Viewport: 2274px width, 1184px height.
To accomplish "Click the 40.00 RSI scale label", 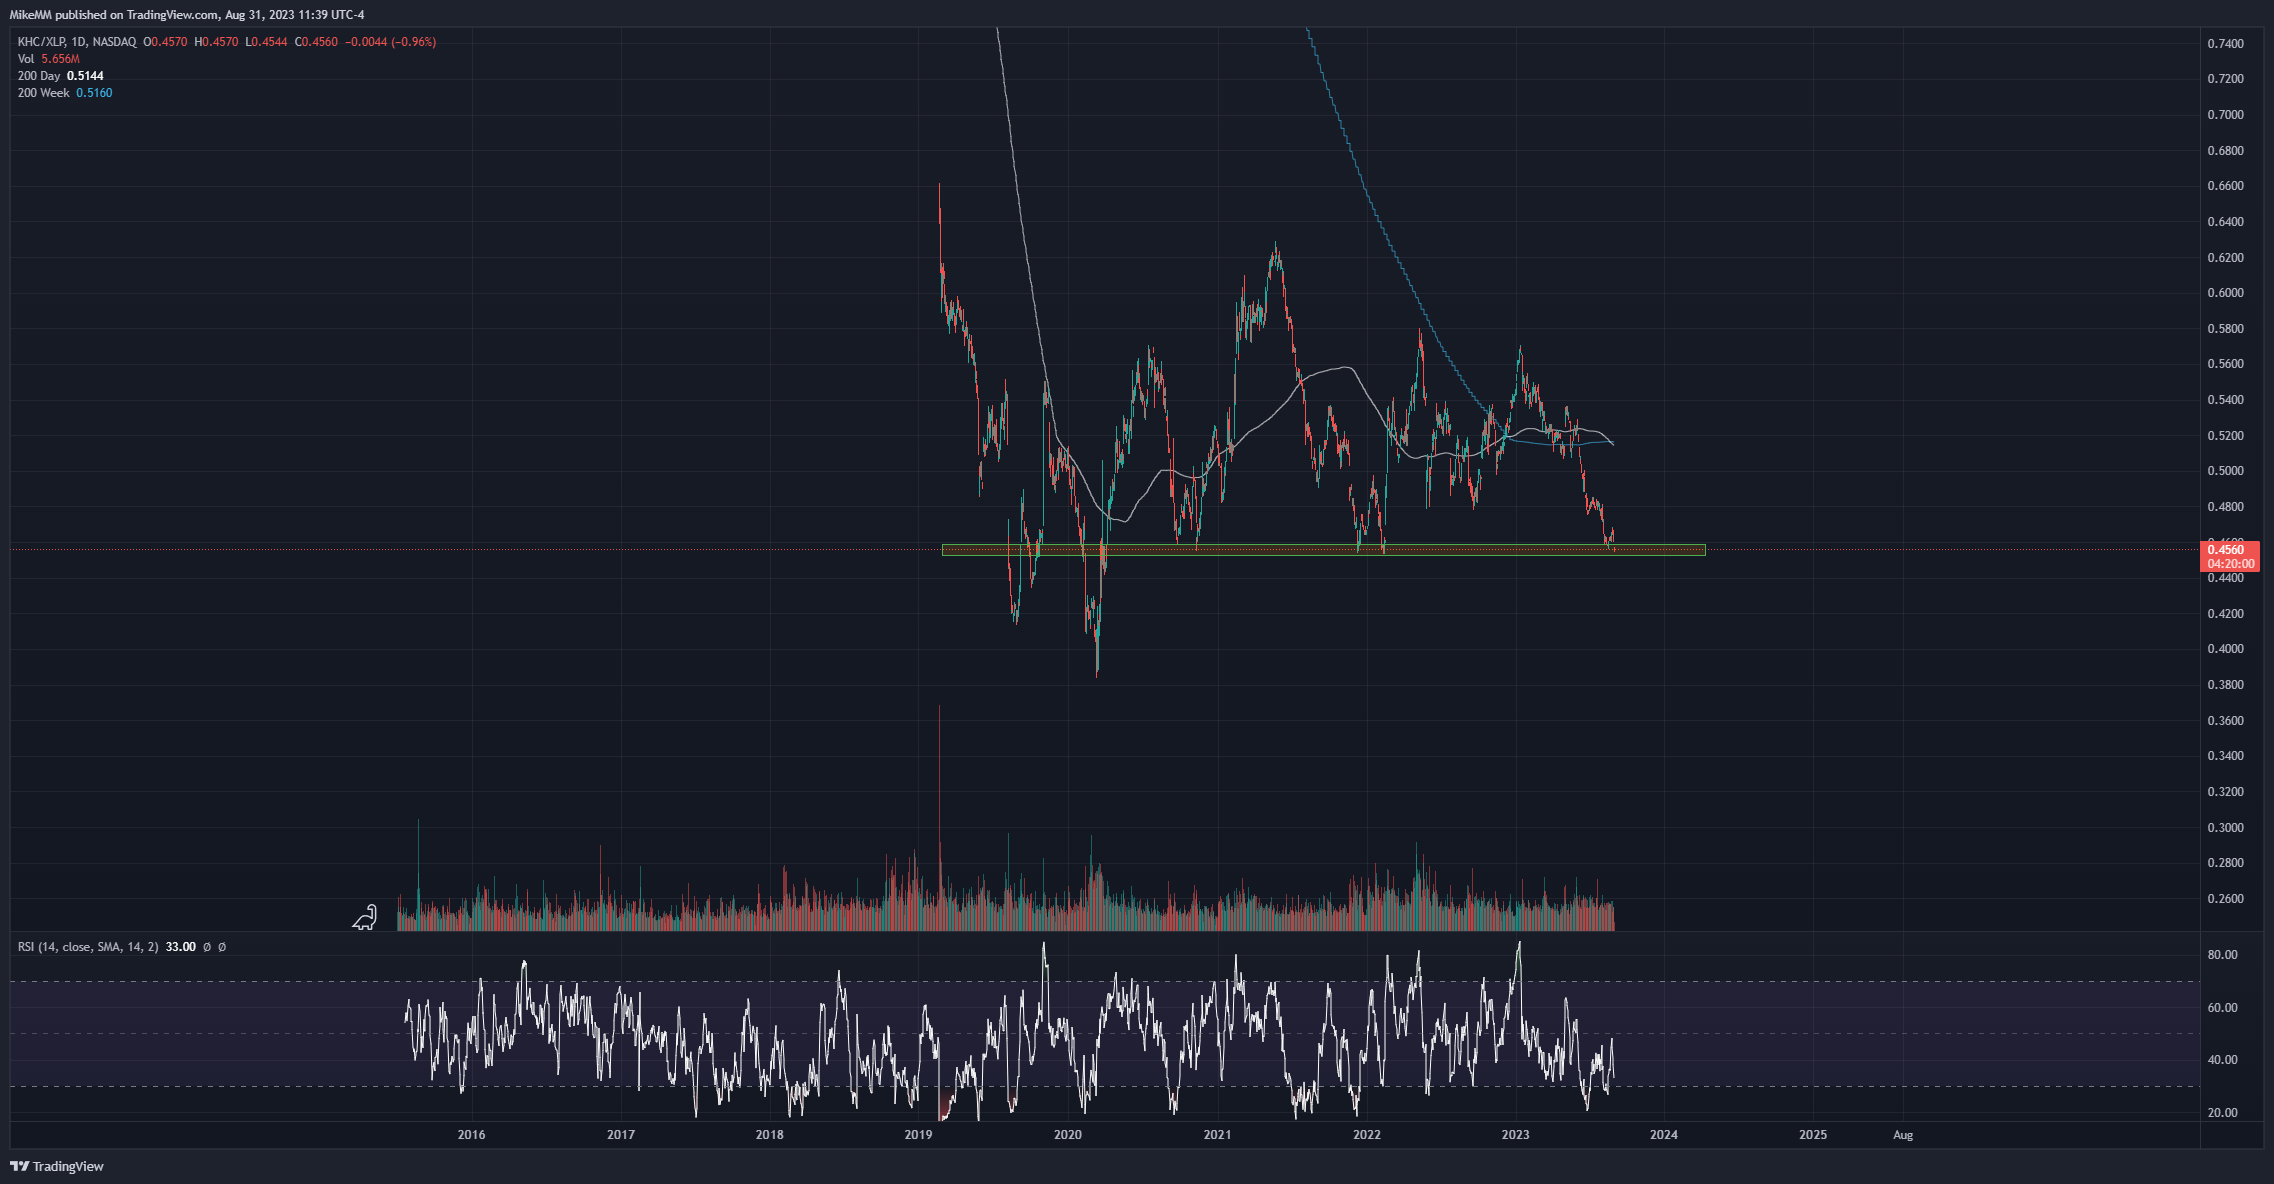I will (2222, 1060).
